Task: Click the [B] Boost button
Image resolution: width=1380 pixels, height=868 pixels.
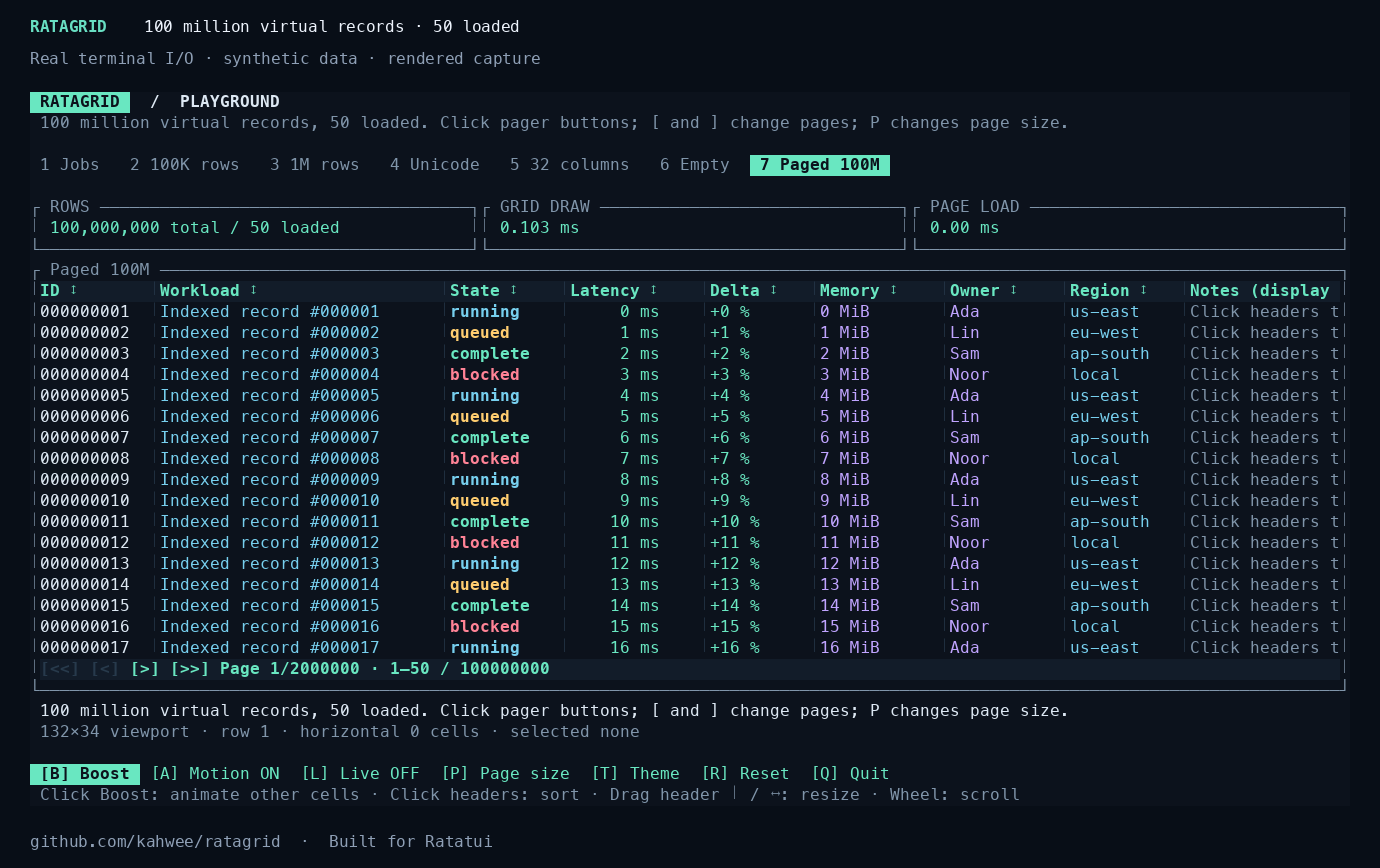Action: point(85,774)
